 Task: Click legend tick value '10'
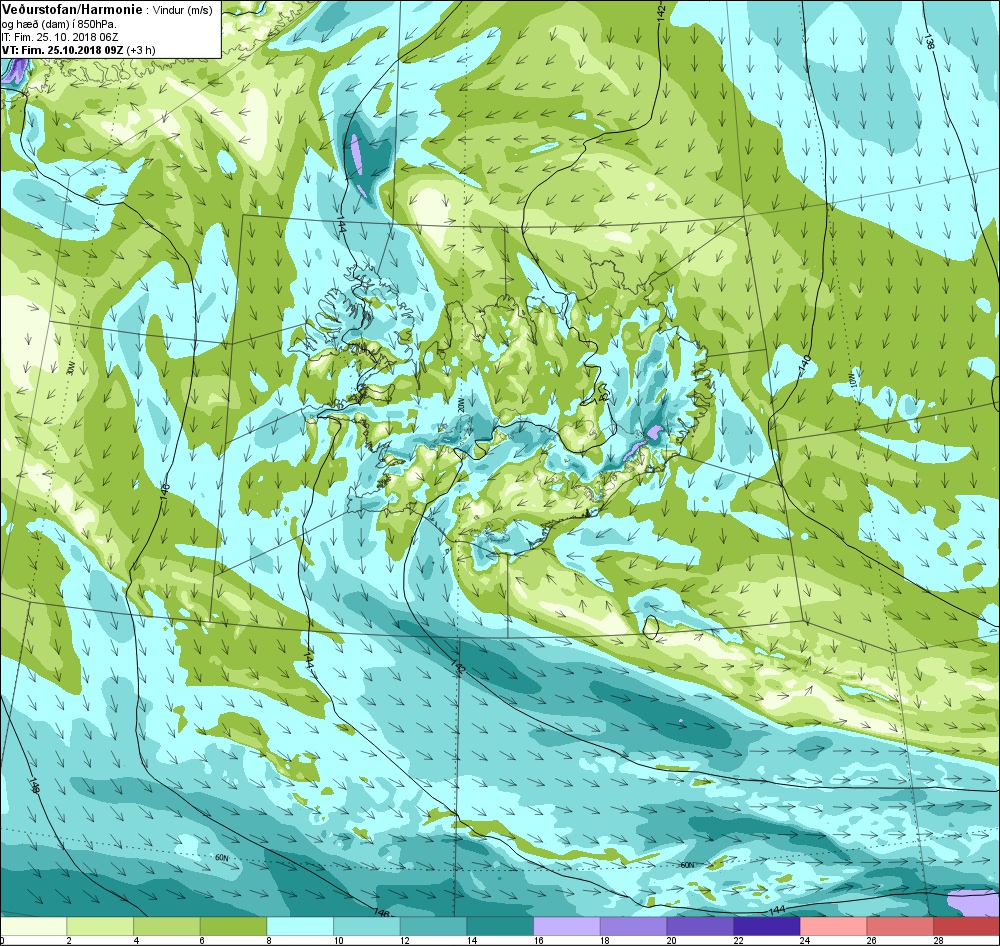pos(338,940)
